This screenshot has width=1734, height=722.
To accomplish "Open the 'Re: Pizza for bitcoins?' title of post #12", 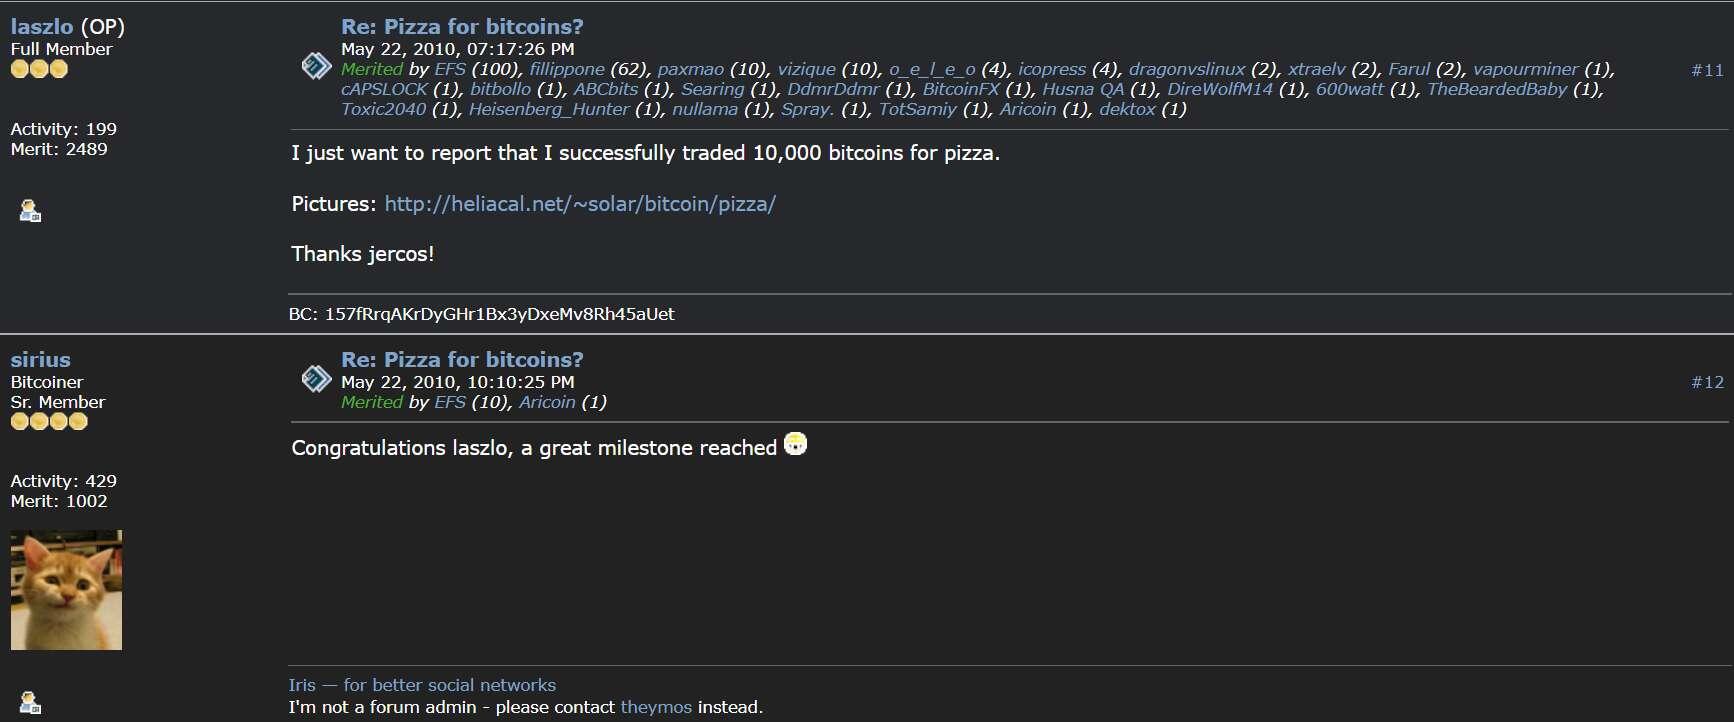I will click(462, 360).
